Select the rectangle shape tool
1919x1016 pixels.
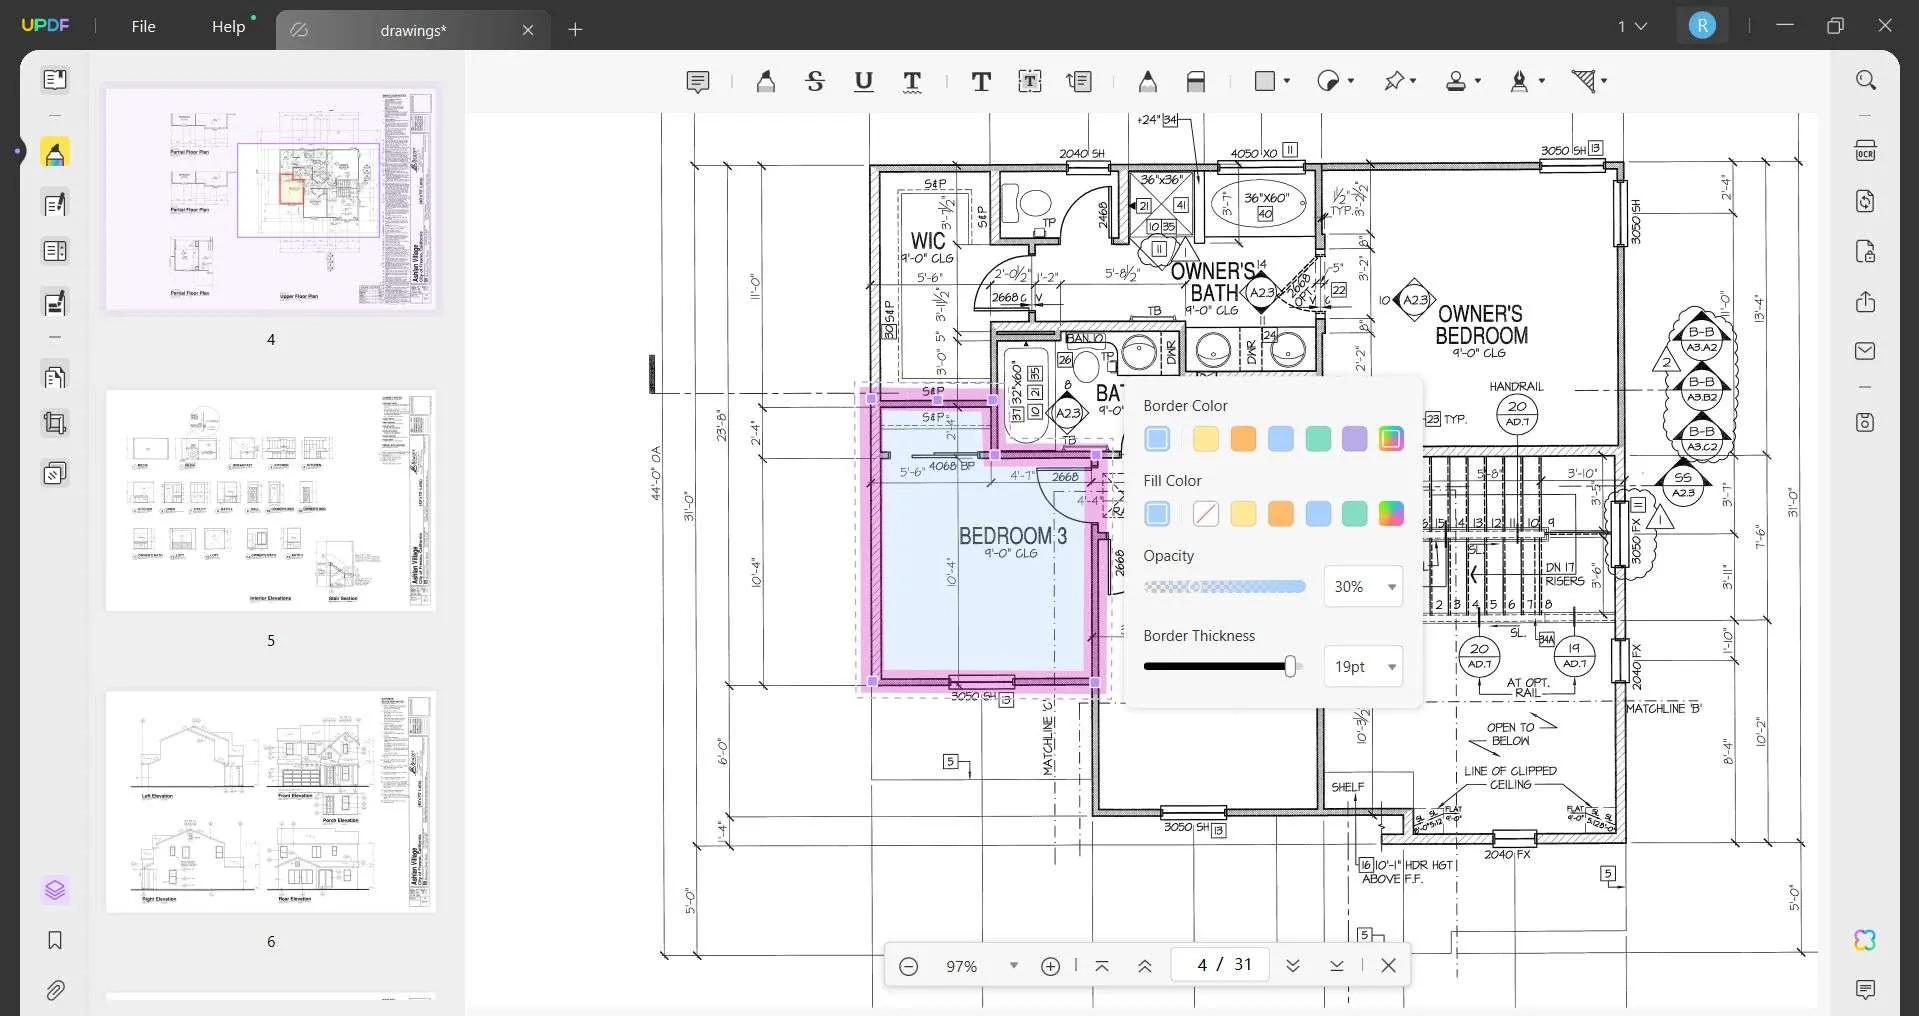[1265, 81]
